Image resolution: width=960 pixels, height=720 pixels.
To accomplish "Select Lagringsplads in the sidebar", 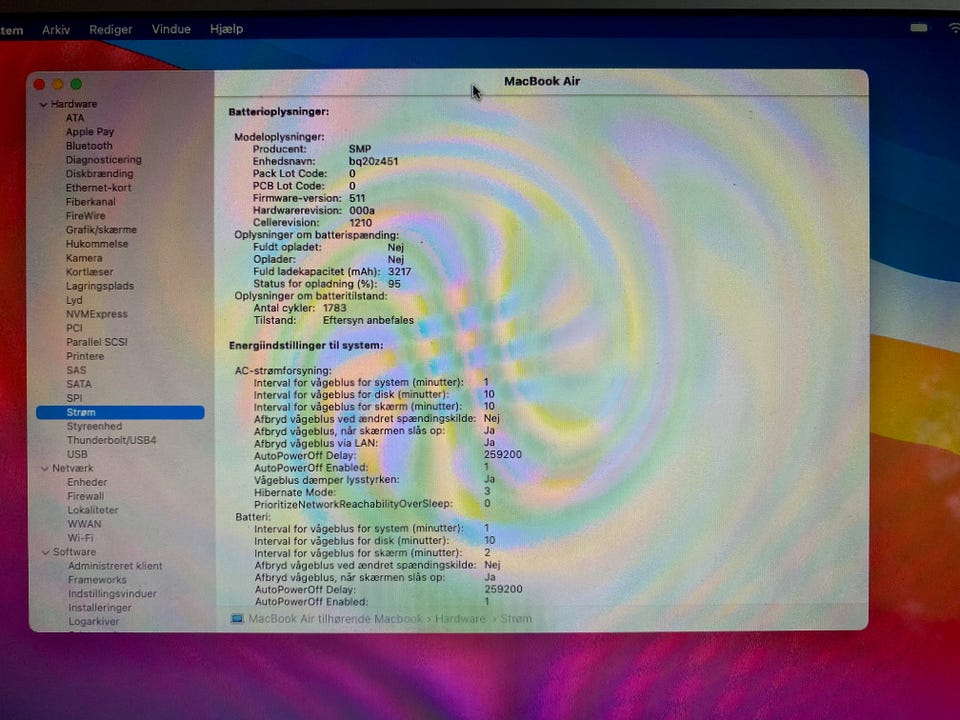I will (x=100, y=286).
